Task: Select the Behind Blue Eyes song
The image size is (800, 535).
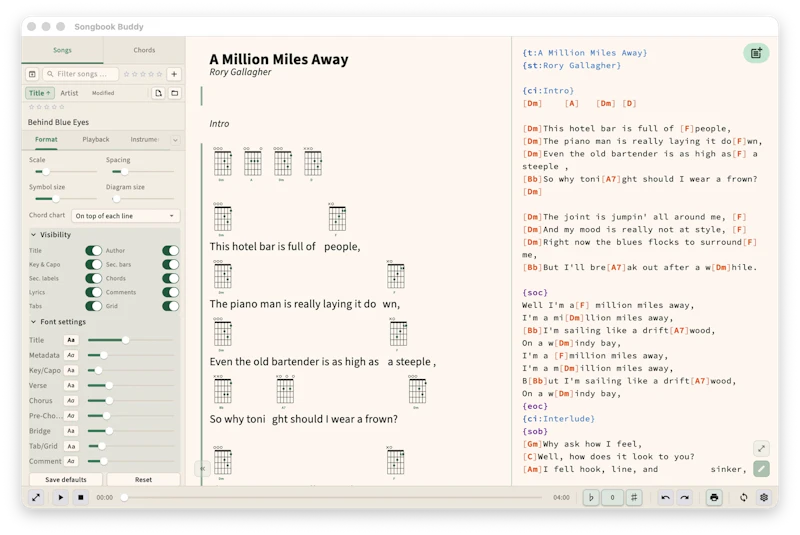Action: tap(58, 122)
